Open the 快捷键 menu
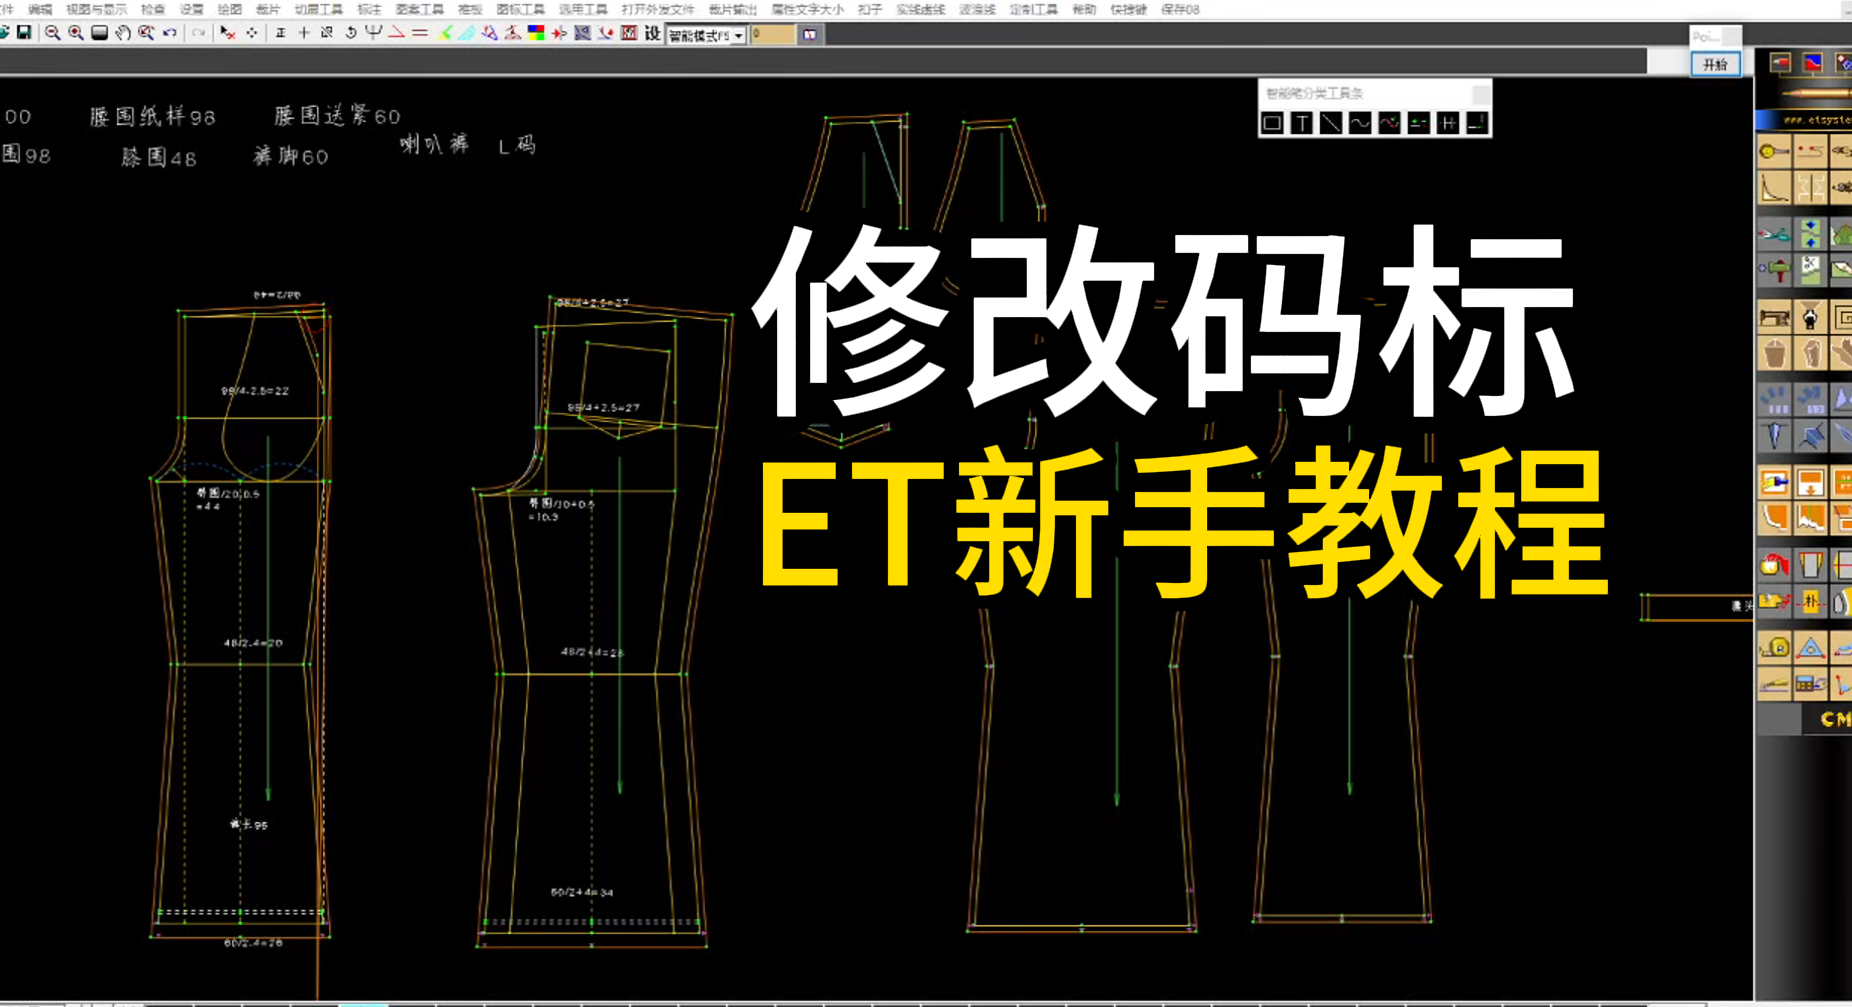 click(x=1129, y=9)
